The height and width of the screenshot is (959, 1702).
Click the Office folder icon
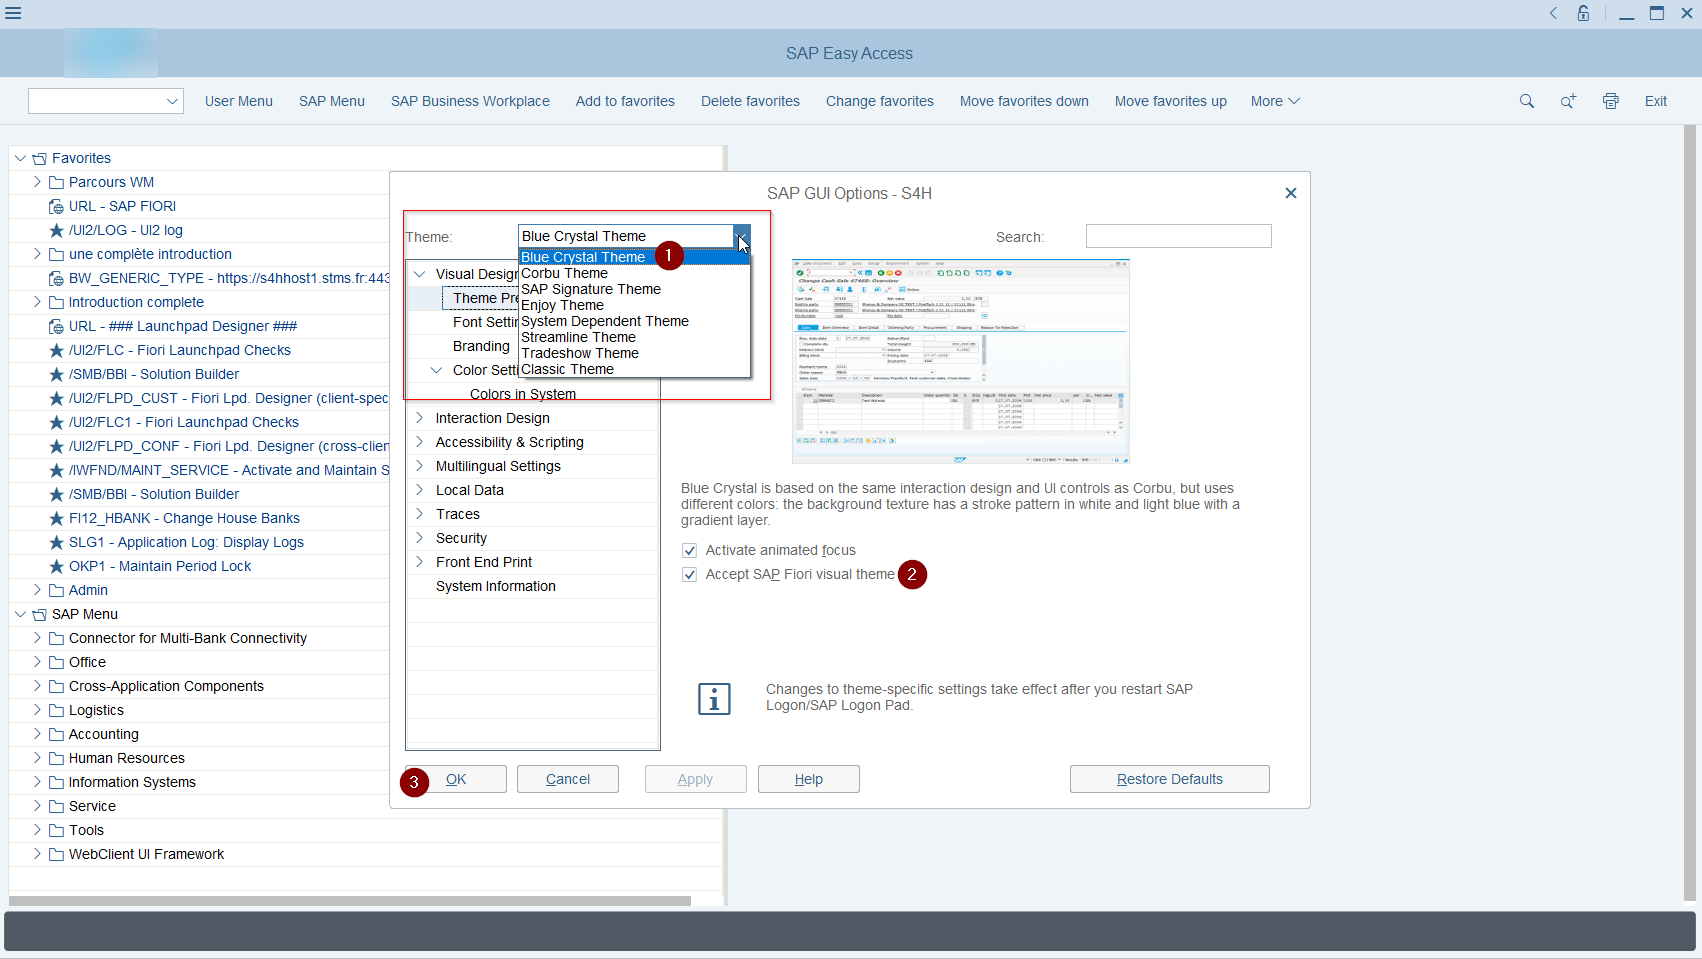(x=57, y=662)
